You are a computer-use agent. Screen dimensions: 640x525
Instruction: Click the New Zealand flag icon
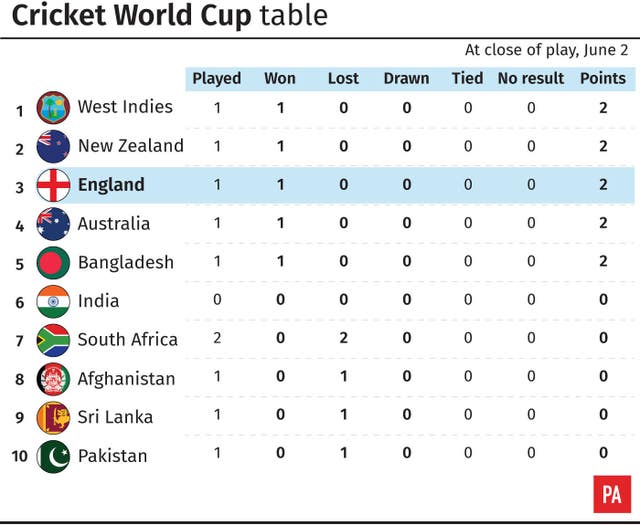click(x=53, y=146)
